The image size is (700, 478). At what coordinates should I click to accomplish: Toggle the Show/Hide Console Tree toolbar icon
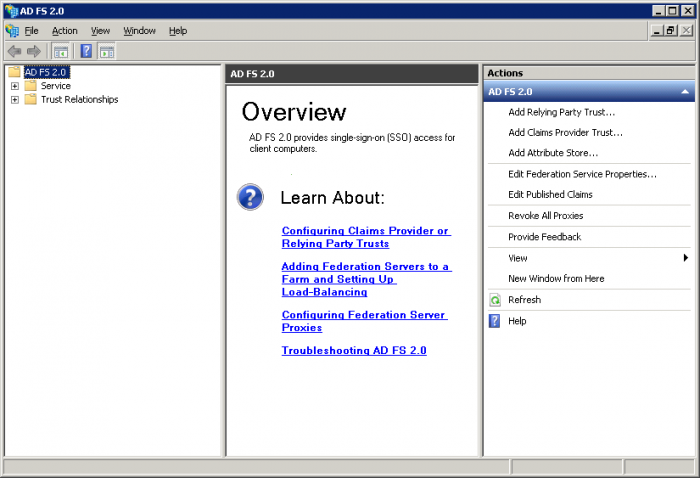click(61, 51)
